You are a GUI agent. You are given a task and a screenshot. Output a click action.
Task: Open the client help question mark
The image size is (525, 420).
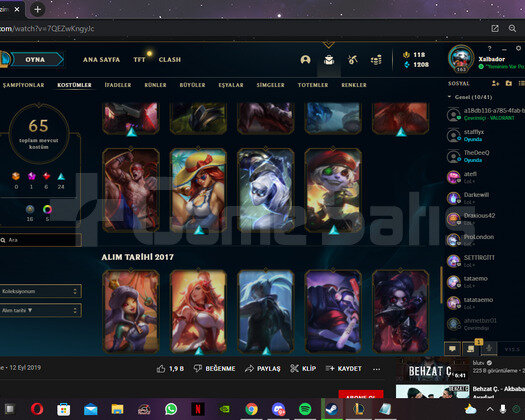tap(490, 49)
